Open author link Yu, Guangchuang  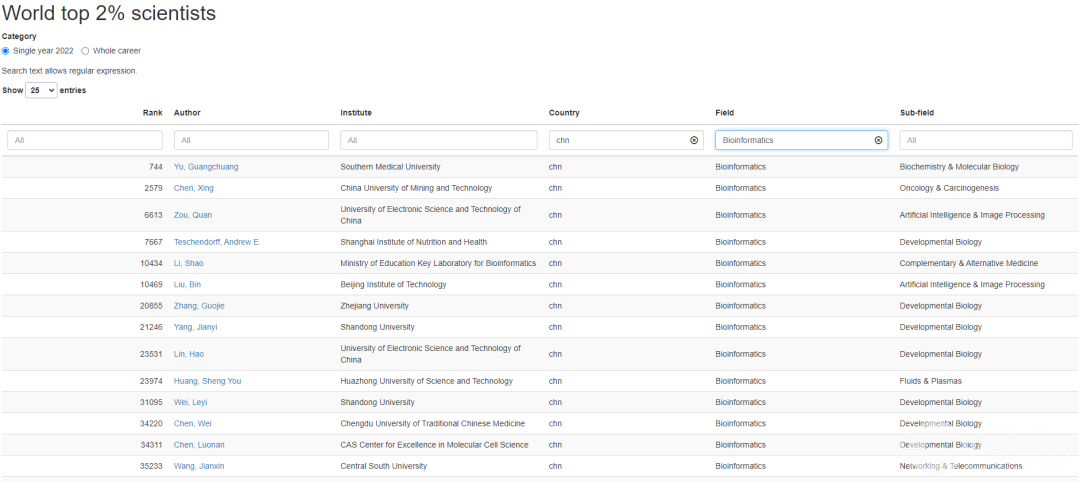coord(206,167)
